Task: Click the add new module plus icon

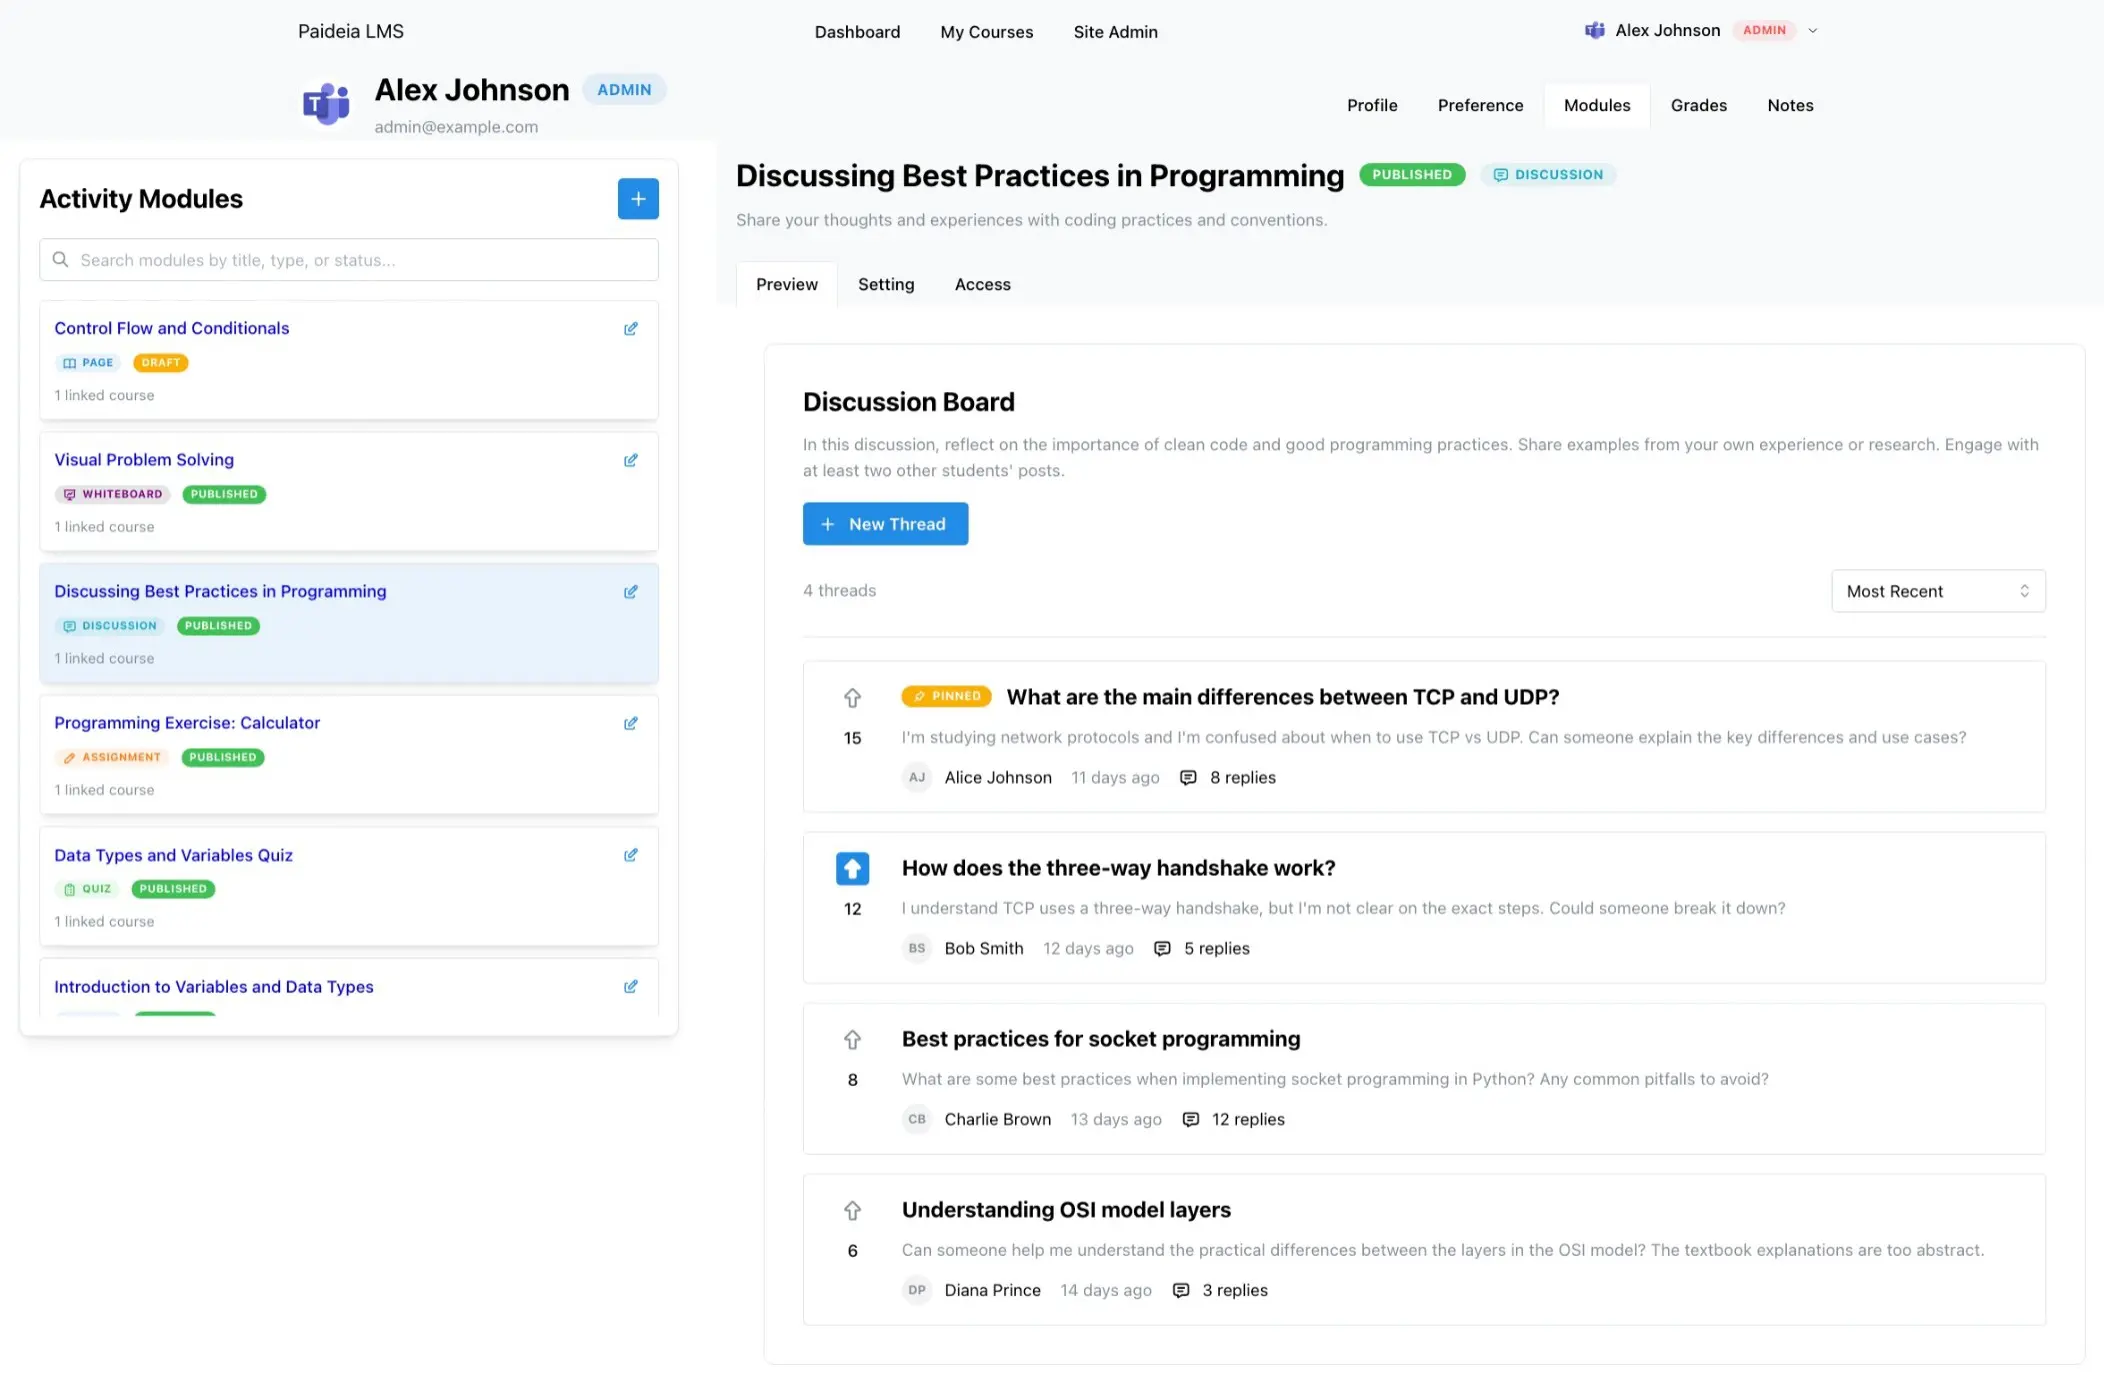Action: point(638,199)
